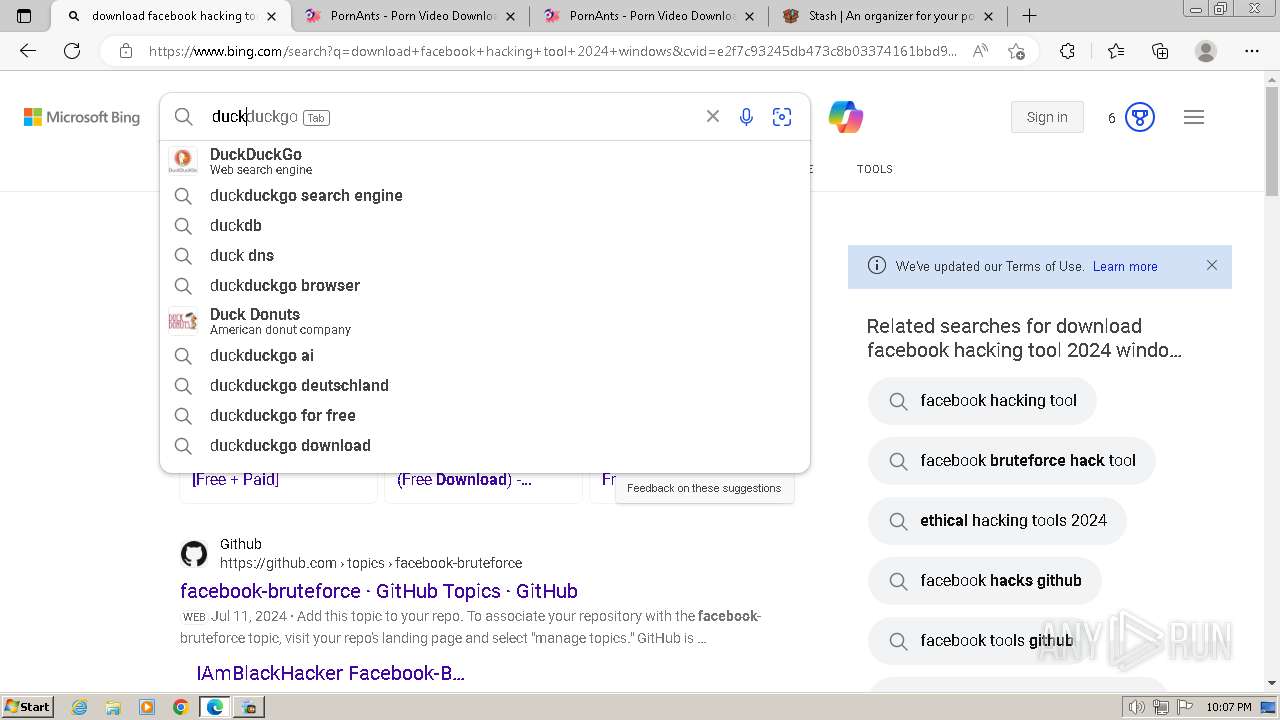Click github.com topics URL breadcrumb
The width and height of the screenshot is (1280, 720).
pos(371,563)
